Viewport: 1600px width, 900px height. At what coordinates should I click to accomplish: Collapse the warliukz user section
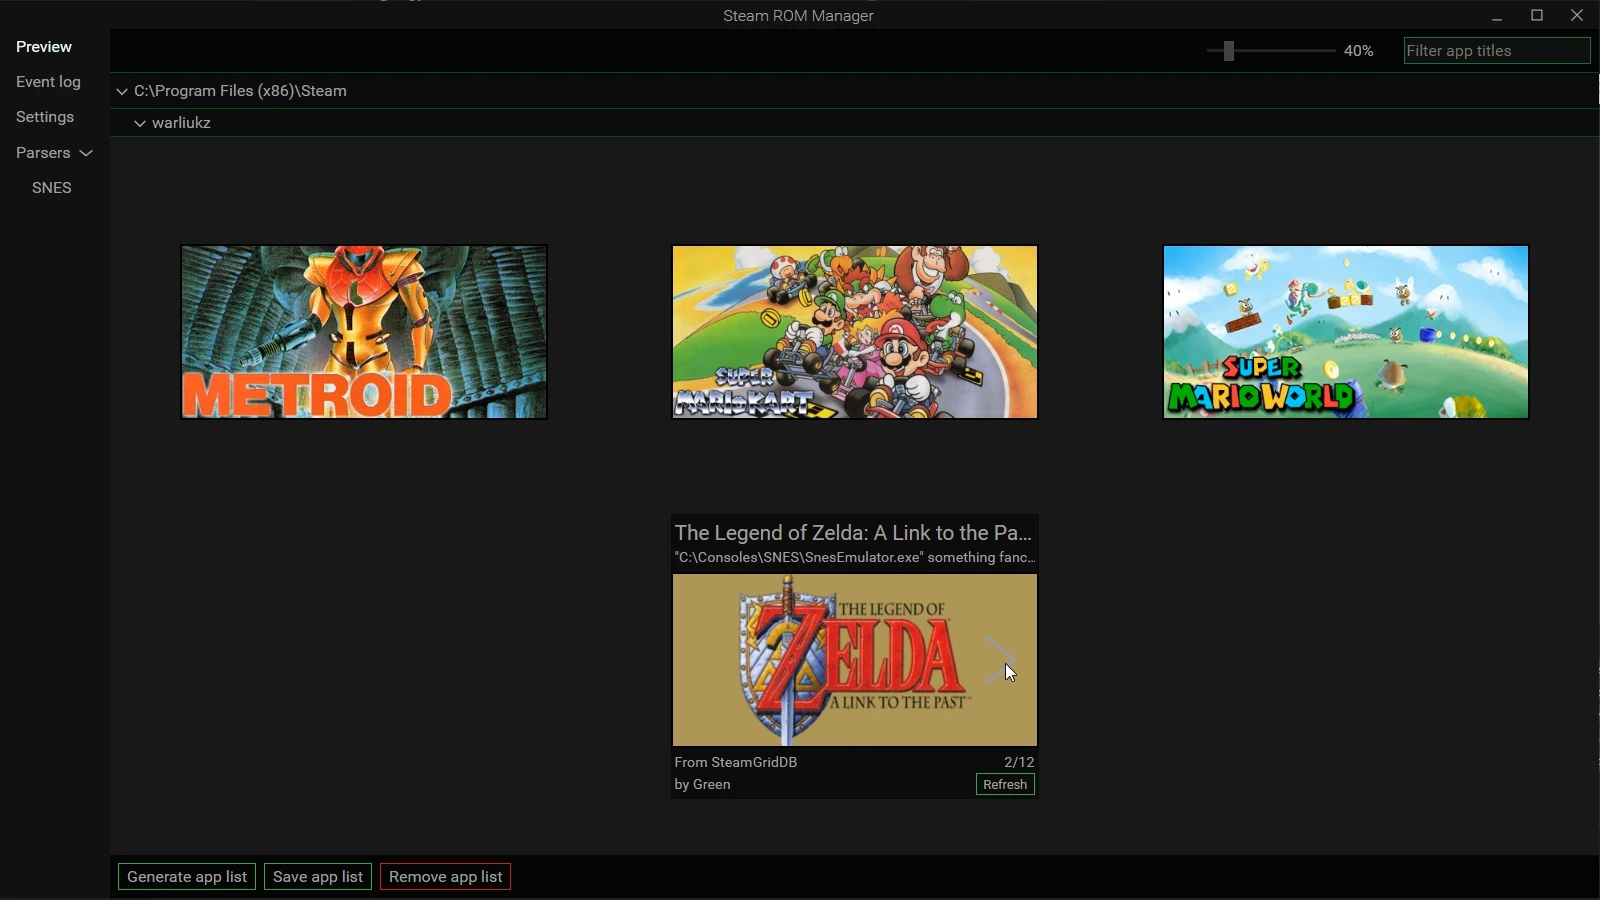[140, 123]
